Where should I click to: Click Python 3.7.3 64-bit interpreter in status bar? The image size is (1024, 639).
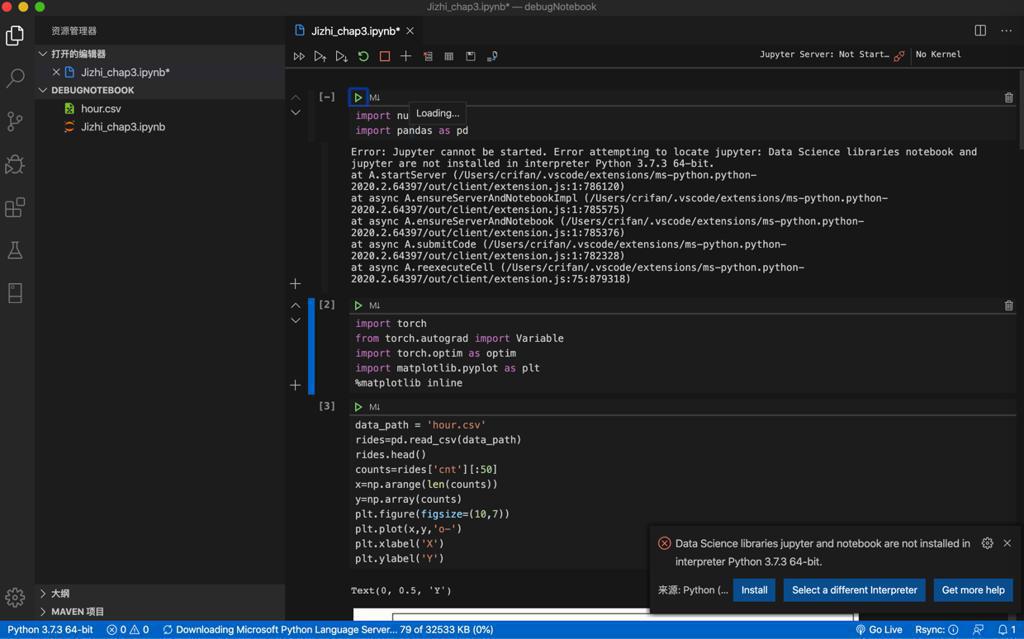point(50,630)
